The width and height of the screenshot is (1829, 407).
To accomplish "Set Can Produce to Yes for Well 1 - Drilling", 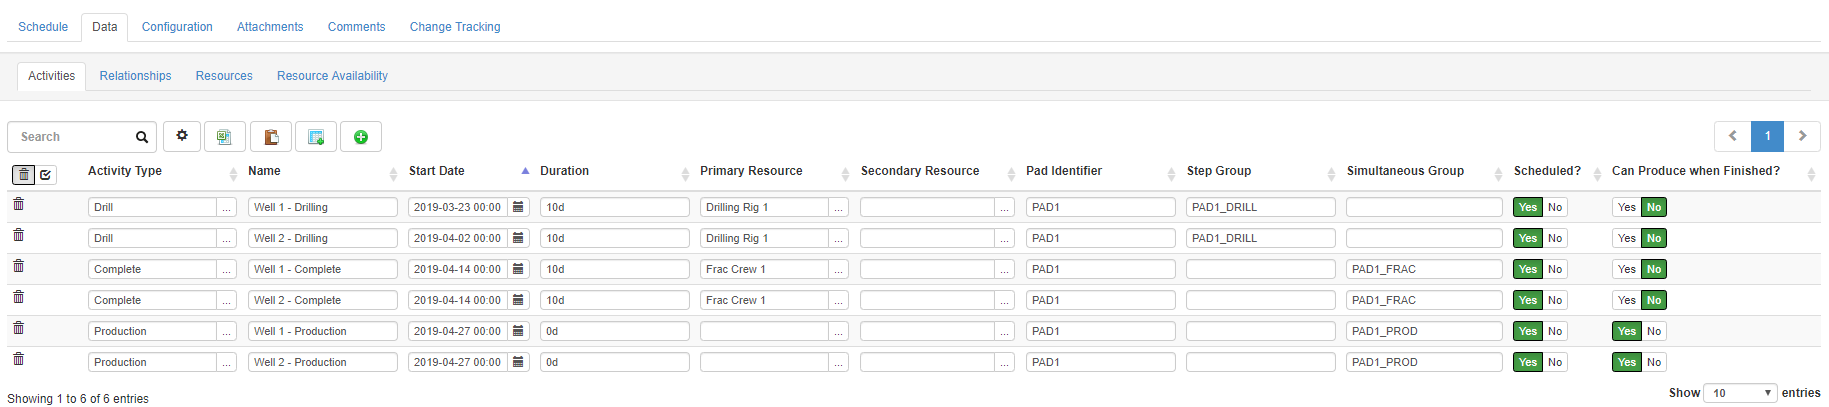I will pos(1627,207).
